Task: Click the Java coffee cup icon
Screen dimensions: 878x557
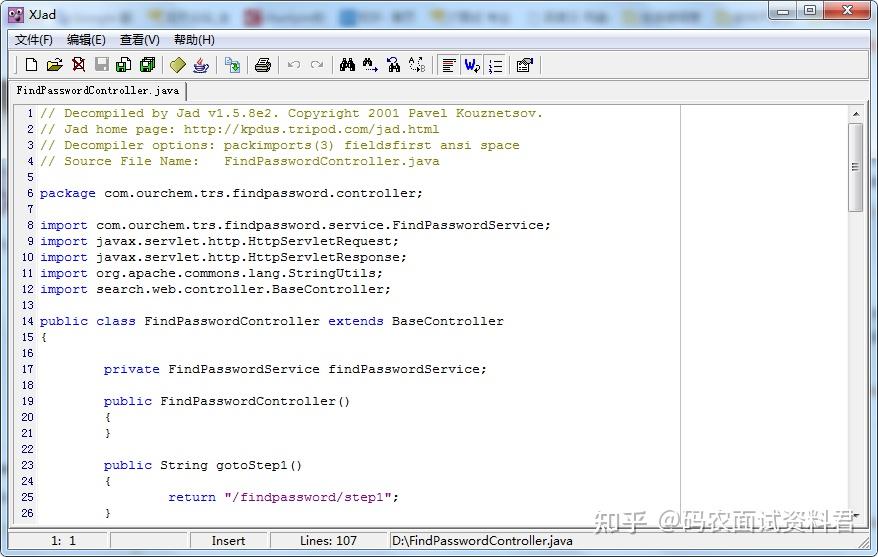Action: (x=201, y=65)
